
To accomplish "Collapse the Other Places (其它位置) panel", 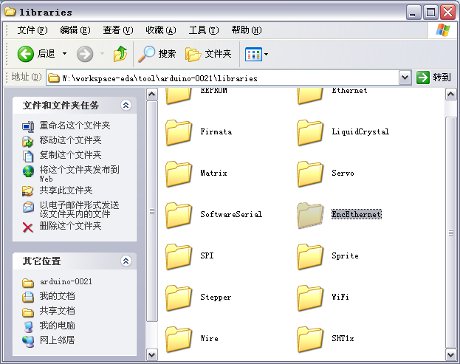I will [x=126, y=261].
